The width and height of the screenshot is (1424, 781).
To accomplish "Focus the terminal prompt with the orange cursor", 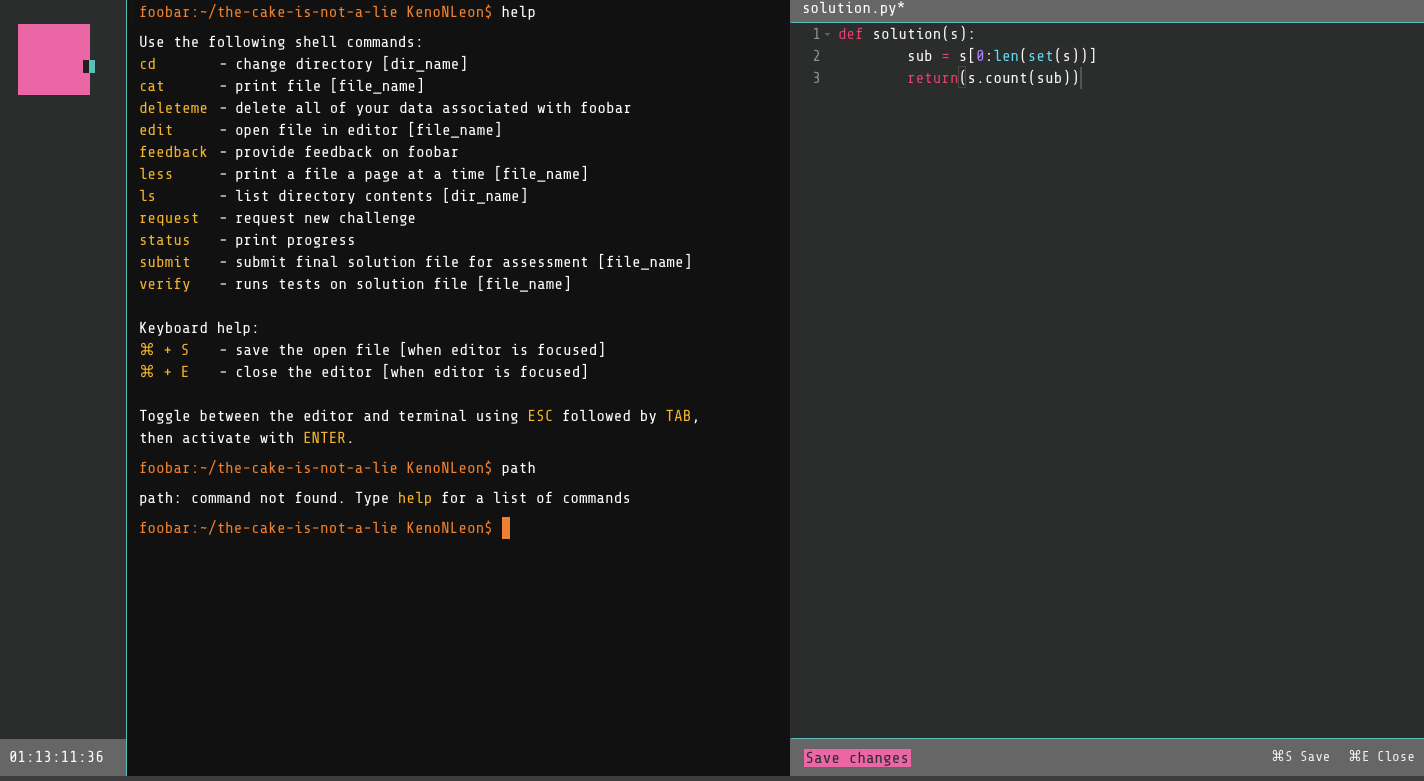I will point(505,528).
